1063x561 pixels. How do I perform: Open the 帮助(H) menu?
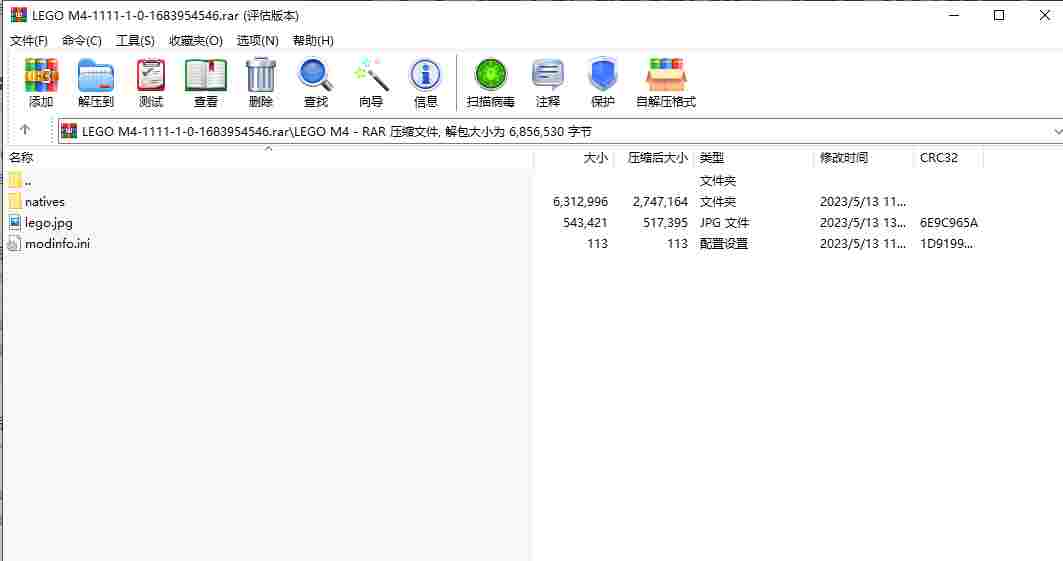[x=313, y=41]
